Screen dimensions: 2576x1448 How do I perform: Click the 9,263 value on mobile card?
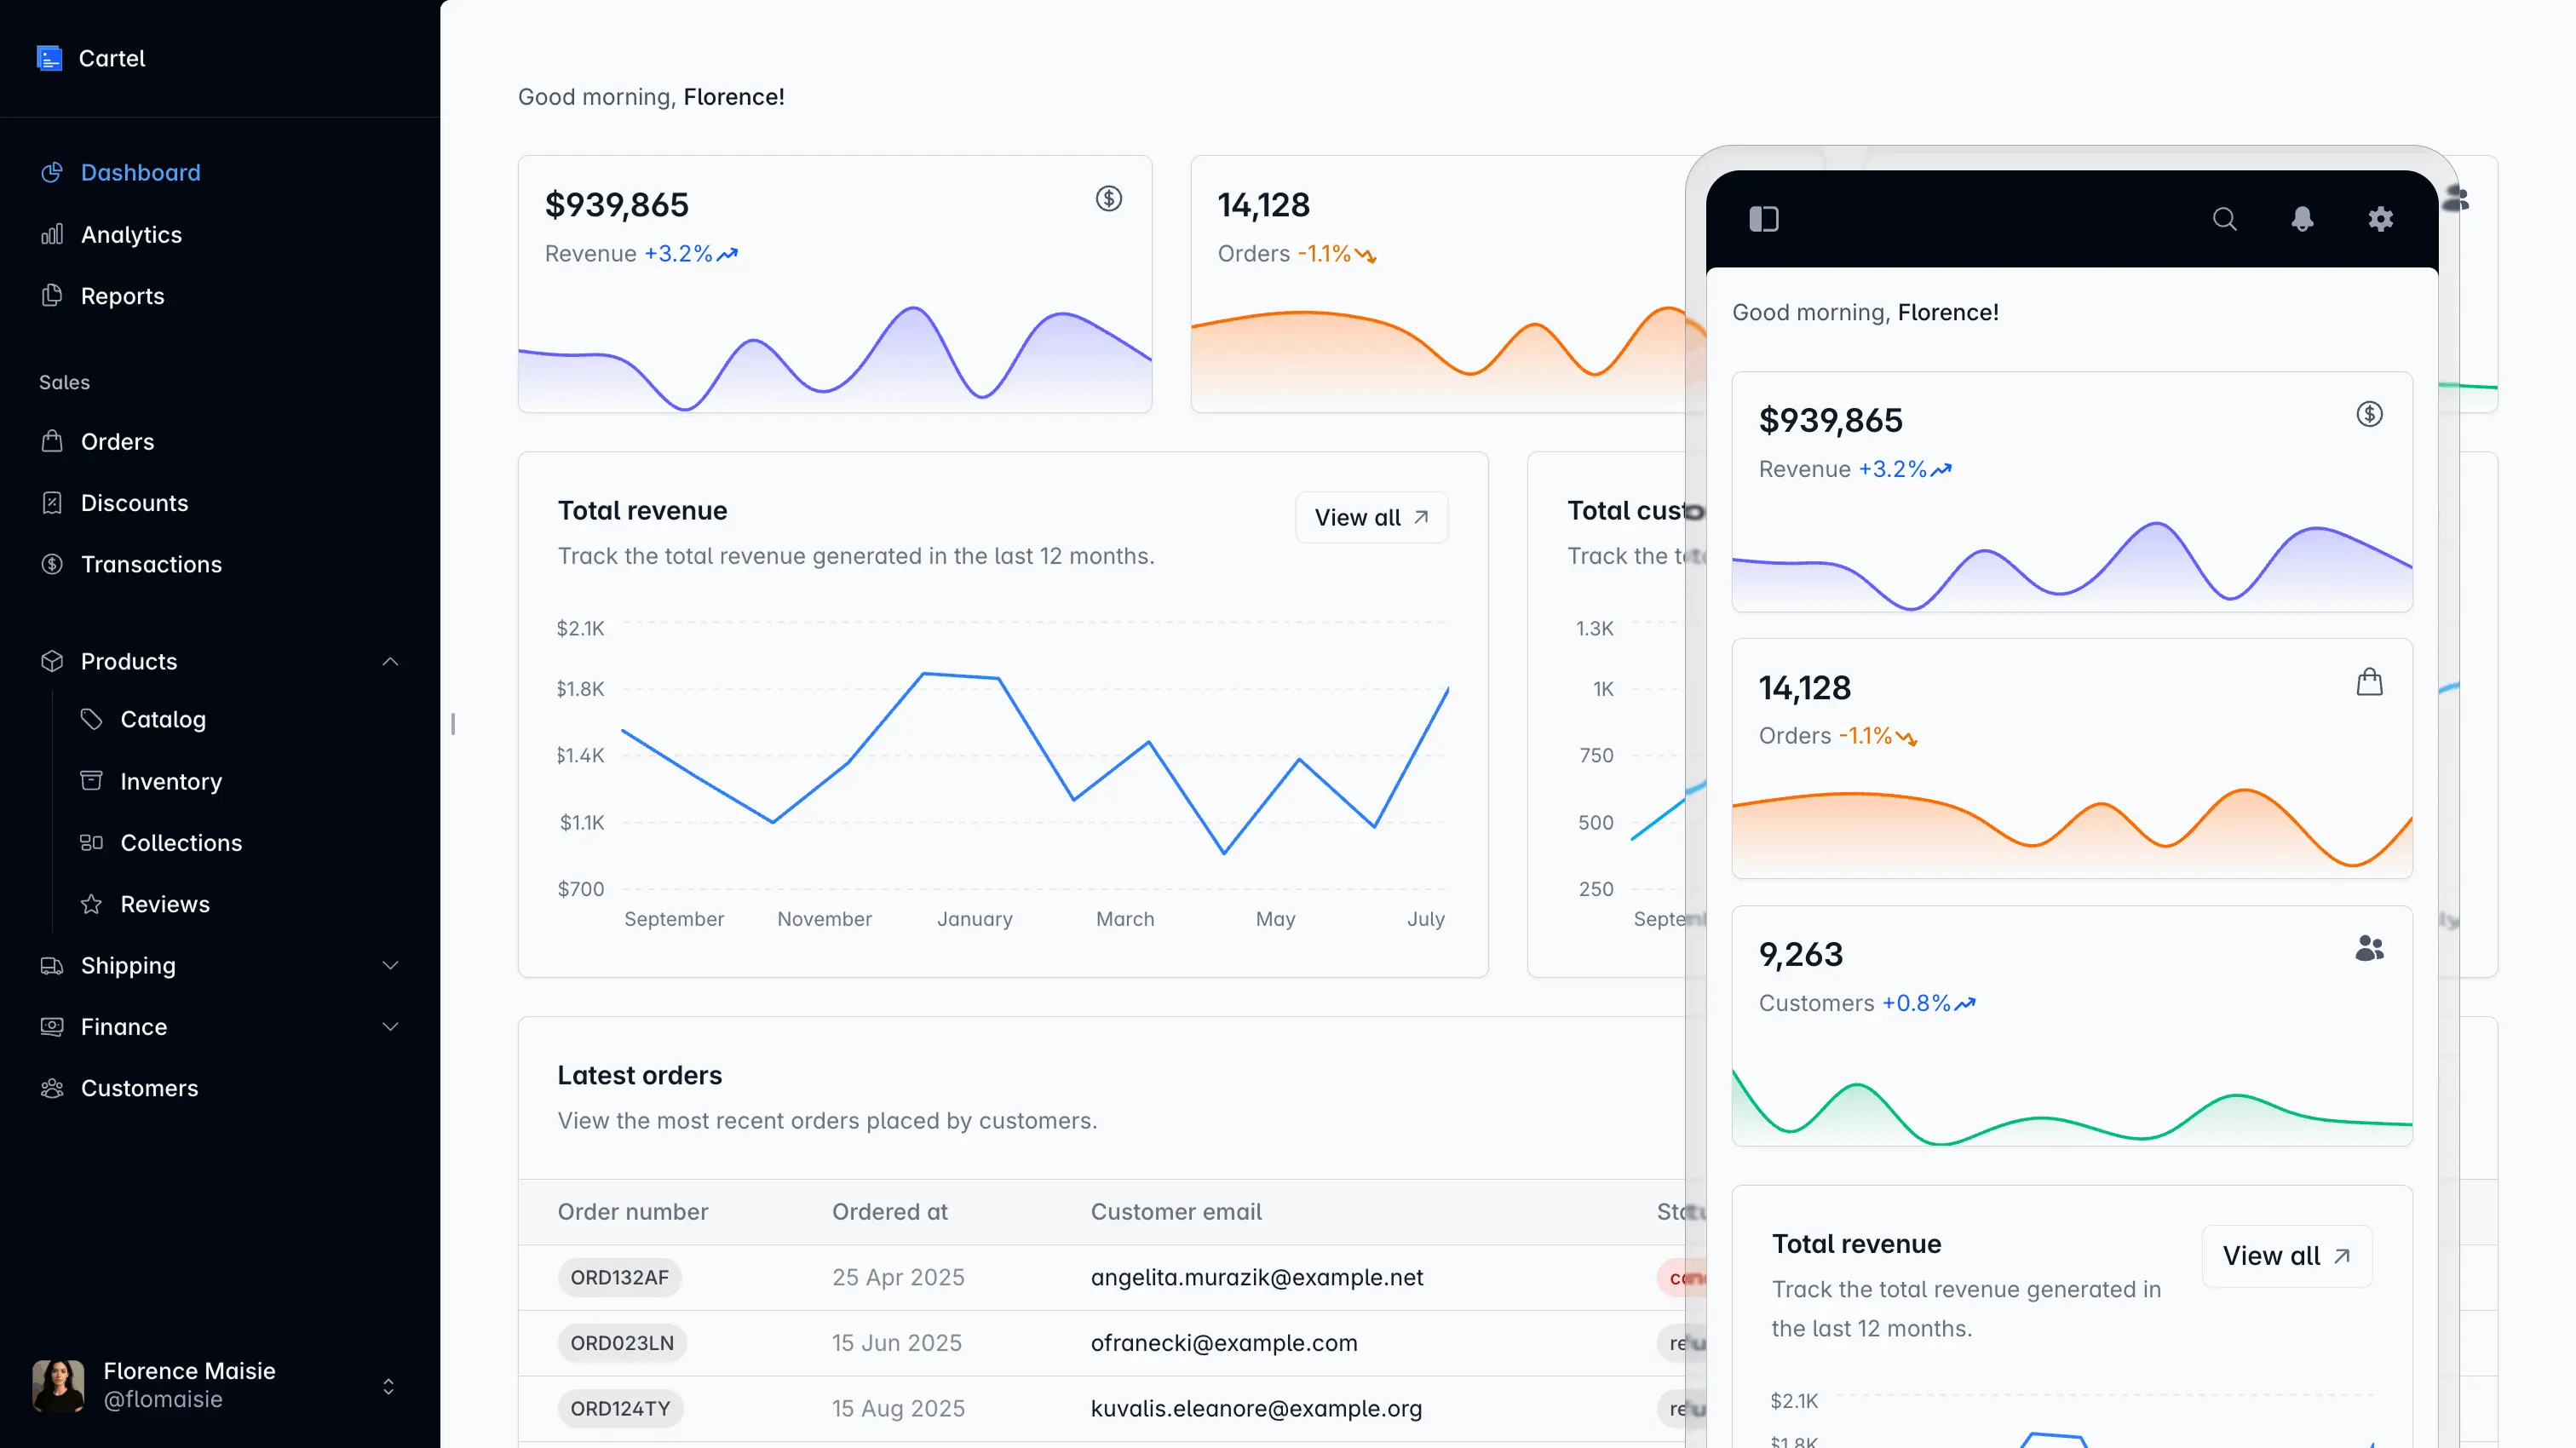[1800, 954]
